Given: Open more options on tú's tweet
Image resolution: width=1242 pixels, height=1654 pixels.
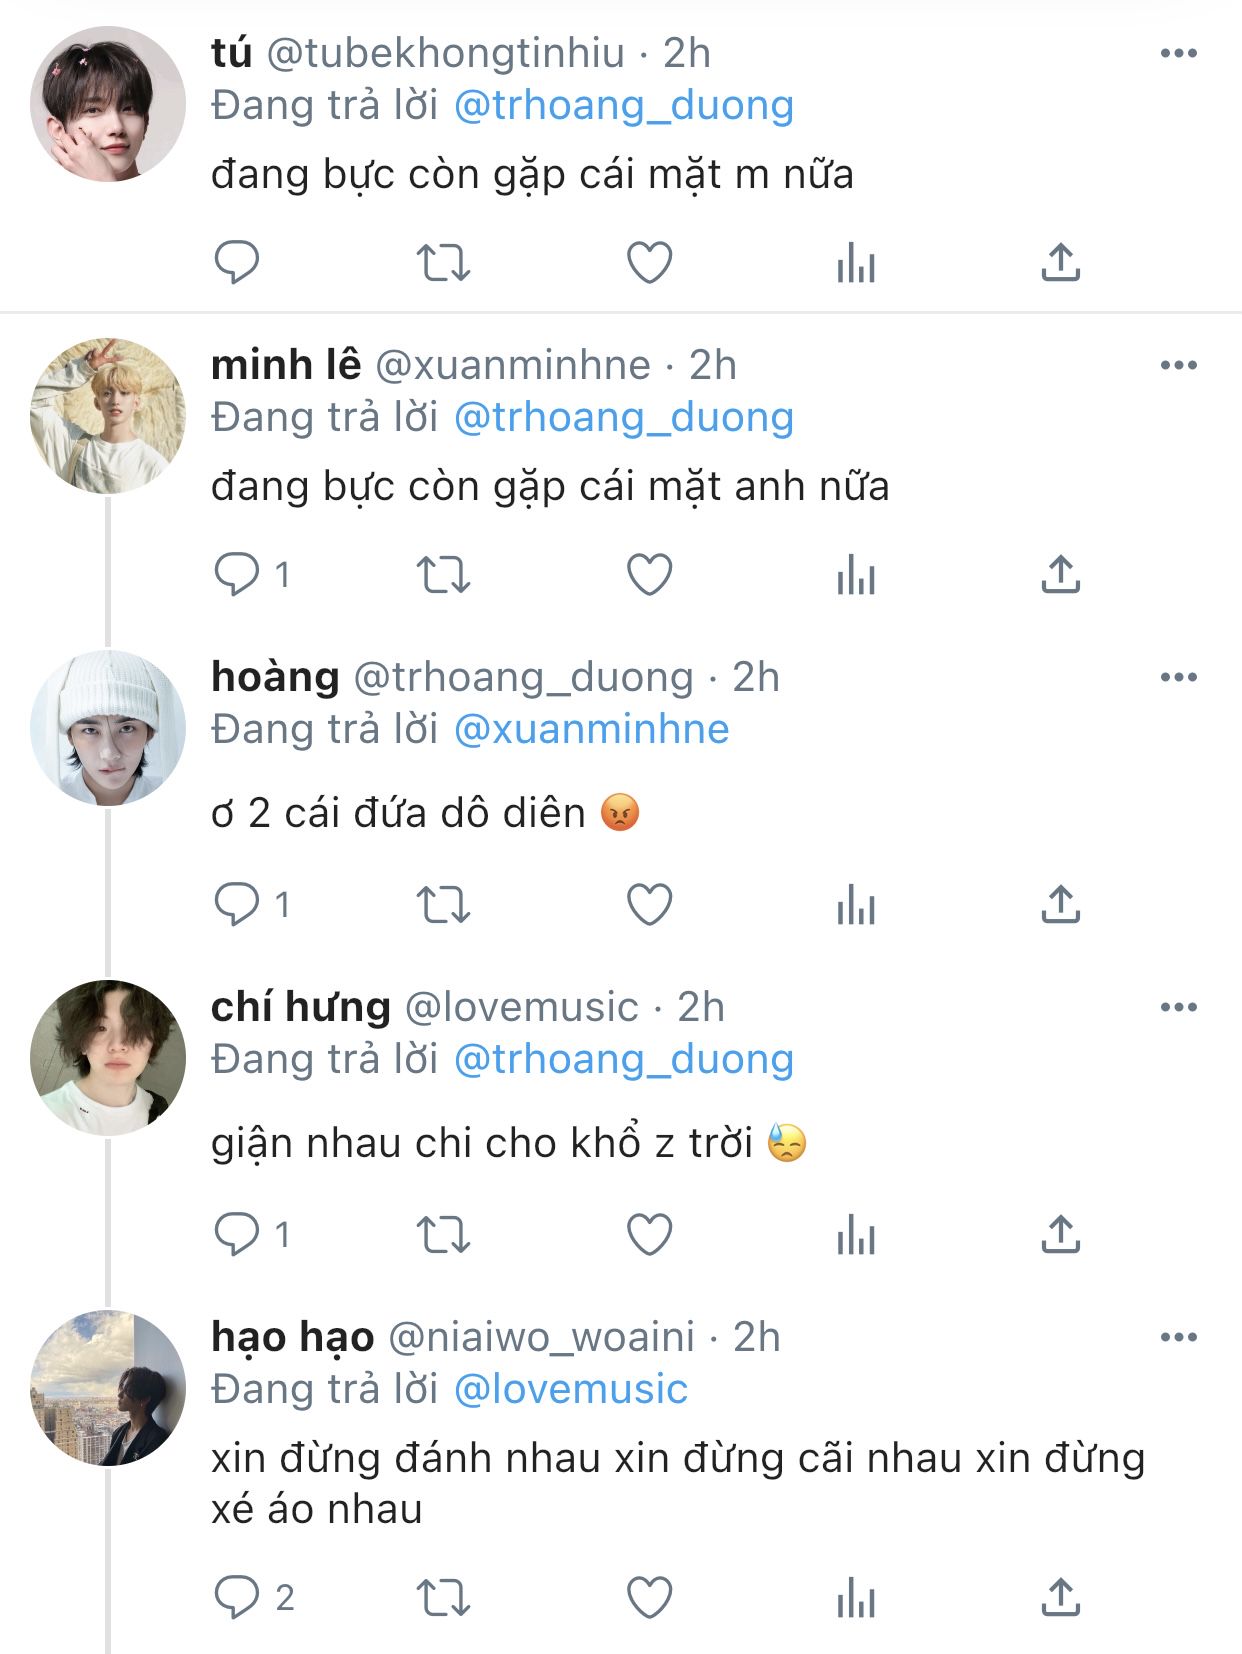Looking at the screenshot, I should (x=1179, y=54).
